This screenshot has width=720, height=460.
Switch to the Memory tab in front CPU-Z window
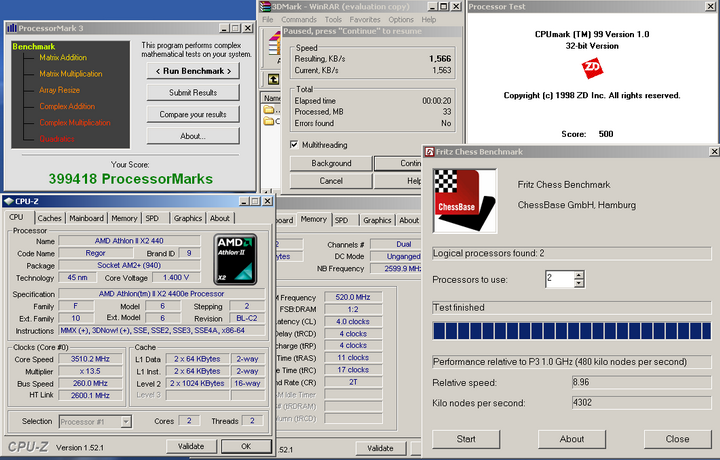[x=124, y=218]
